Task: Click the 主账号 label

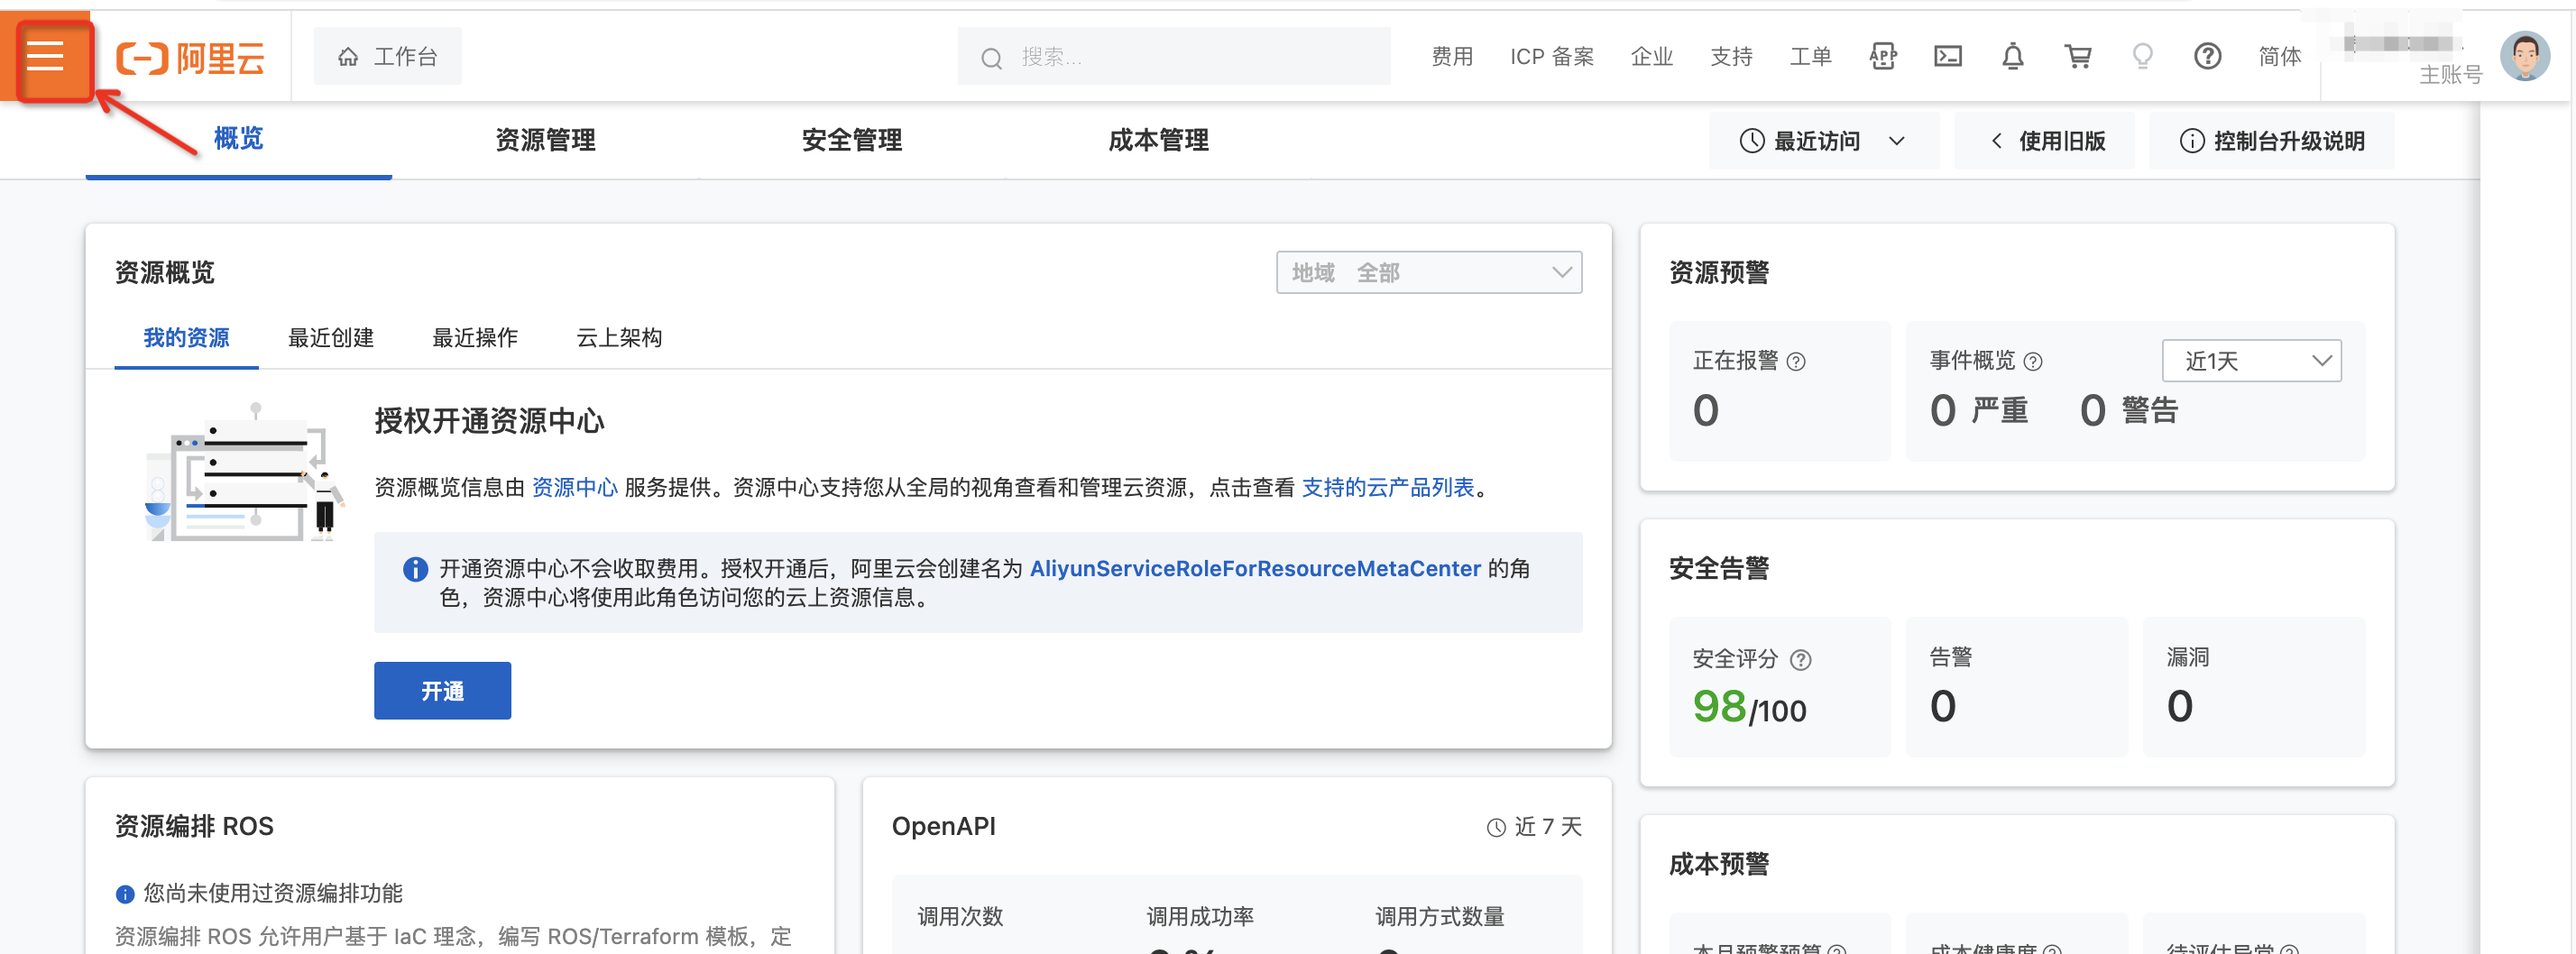Action: click(x=2450, y=75)
